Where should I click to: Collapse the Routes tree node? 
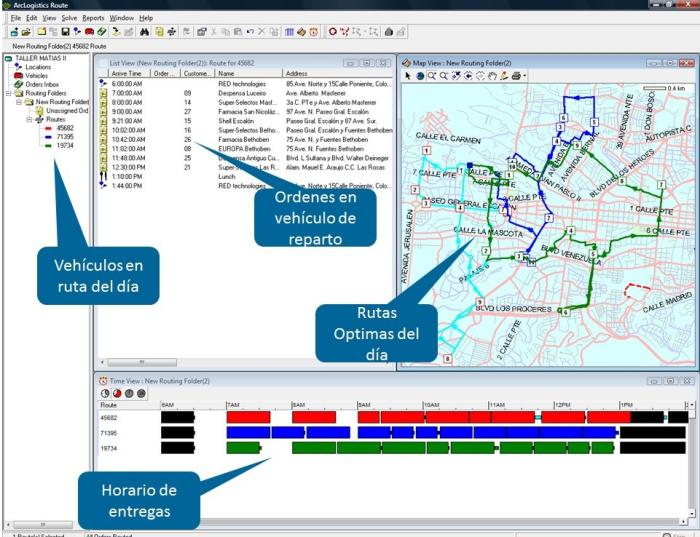tap(29, 119)
